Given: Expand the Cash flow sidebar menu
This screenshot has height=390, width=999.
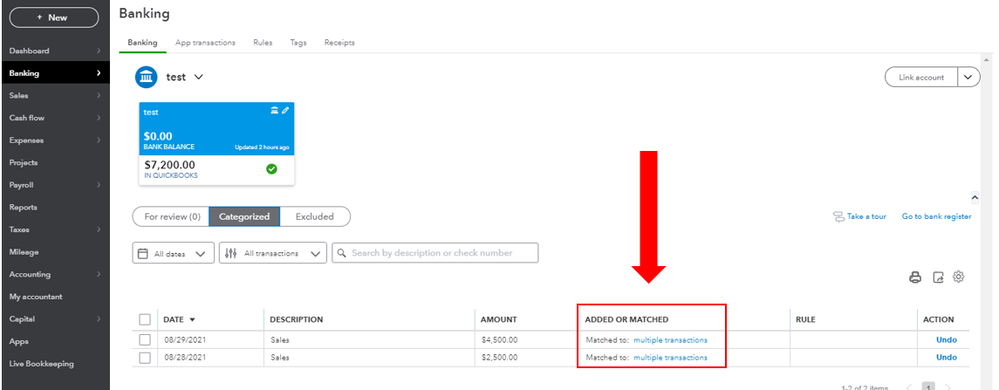Looking at the screenshot, I should (x=98, y=118).
